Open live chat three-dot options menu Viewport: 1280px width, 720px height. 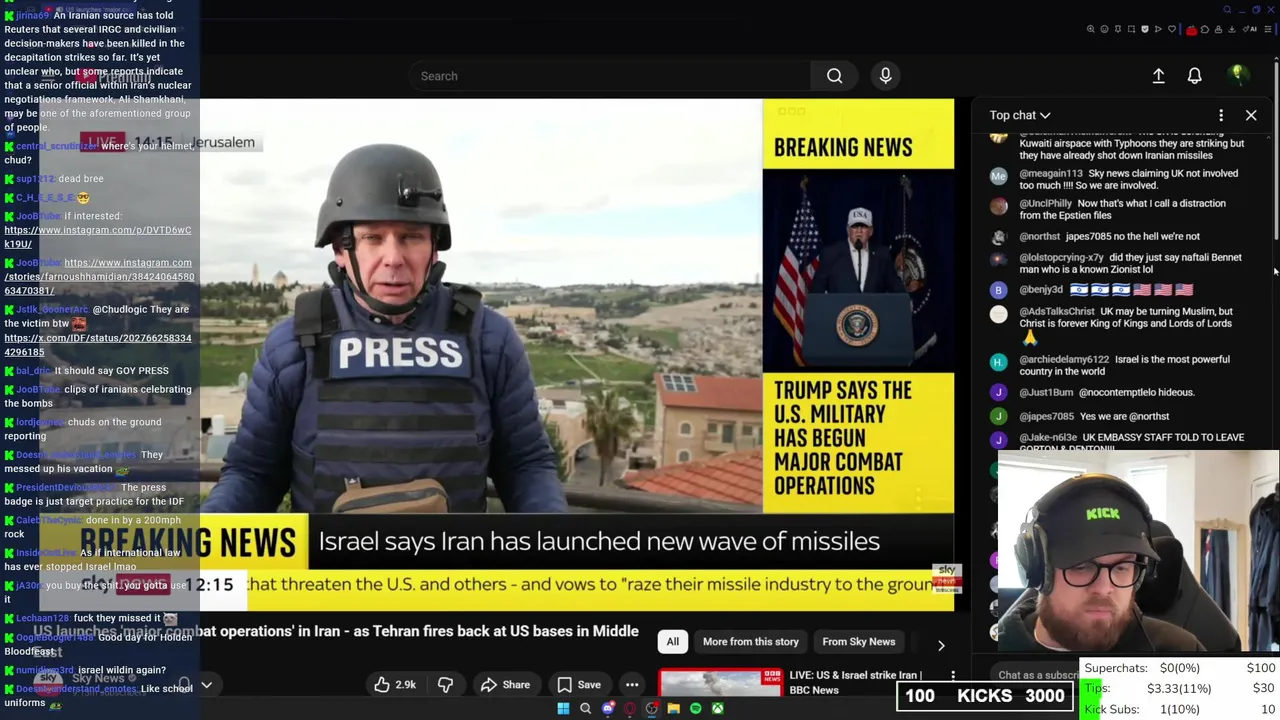1221,115
